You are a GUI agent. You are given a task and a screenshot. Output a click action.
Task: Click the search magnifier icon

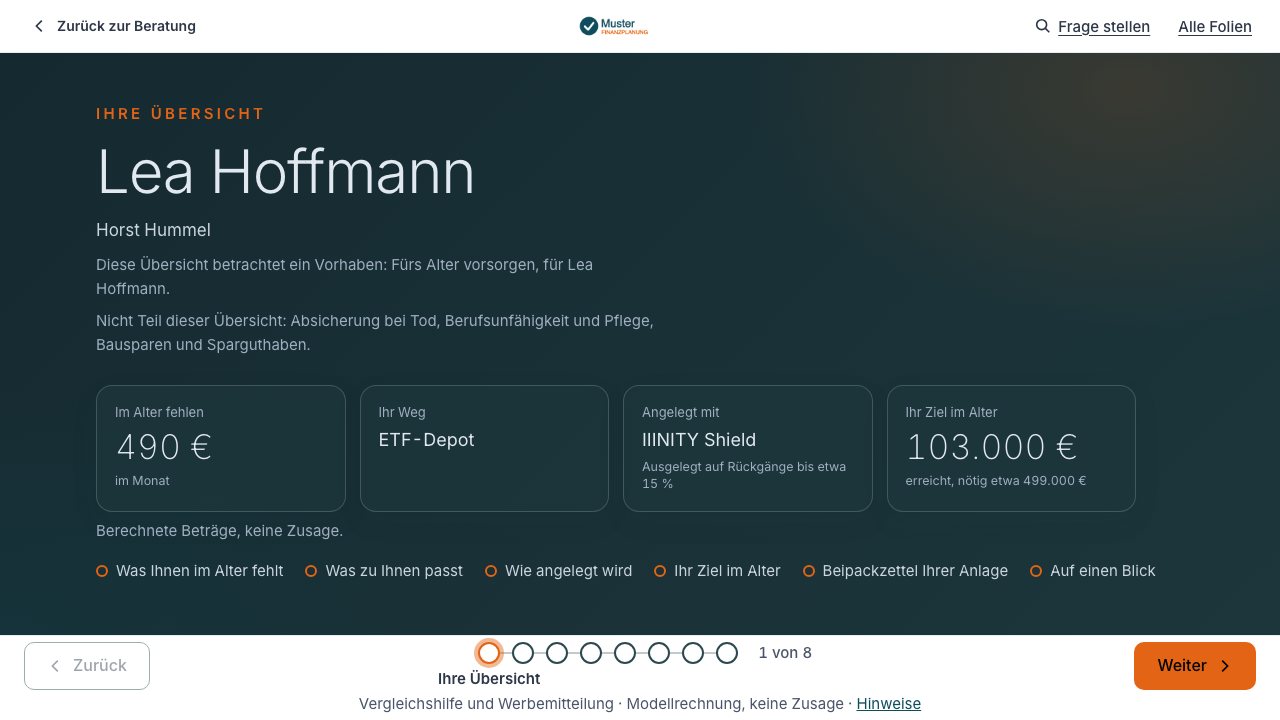tap(1042, 26)
